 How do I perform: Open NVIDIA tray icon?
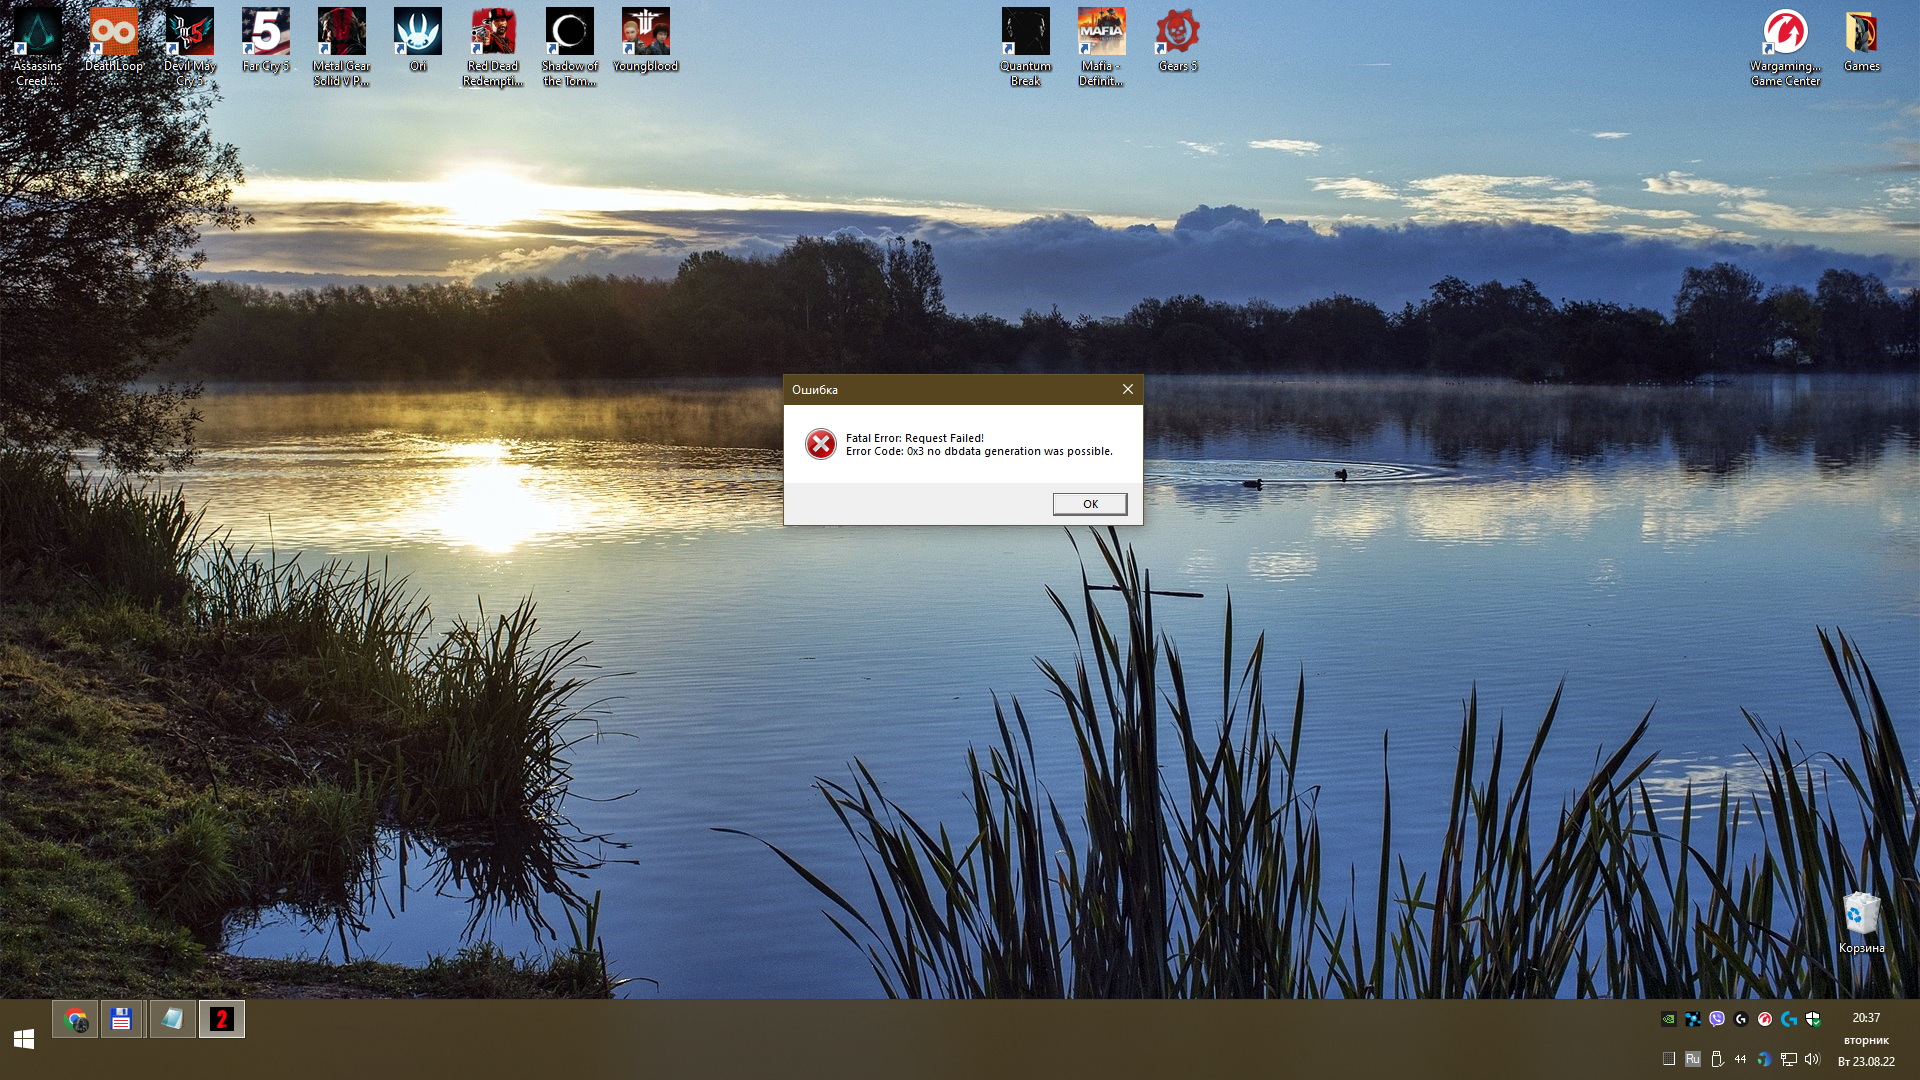pos(1668,1019)
